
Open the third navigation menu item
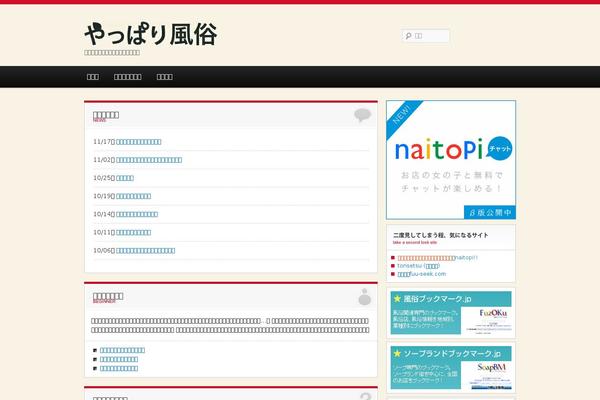click(x=165, y=77)
